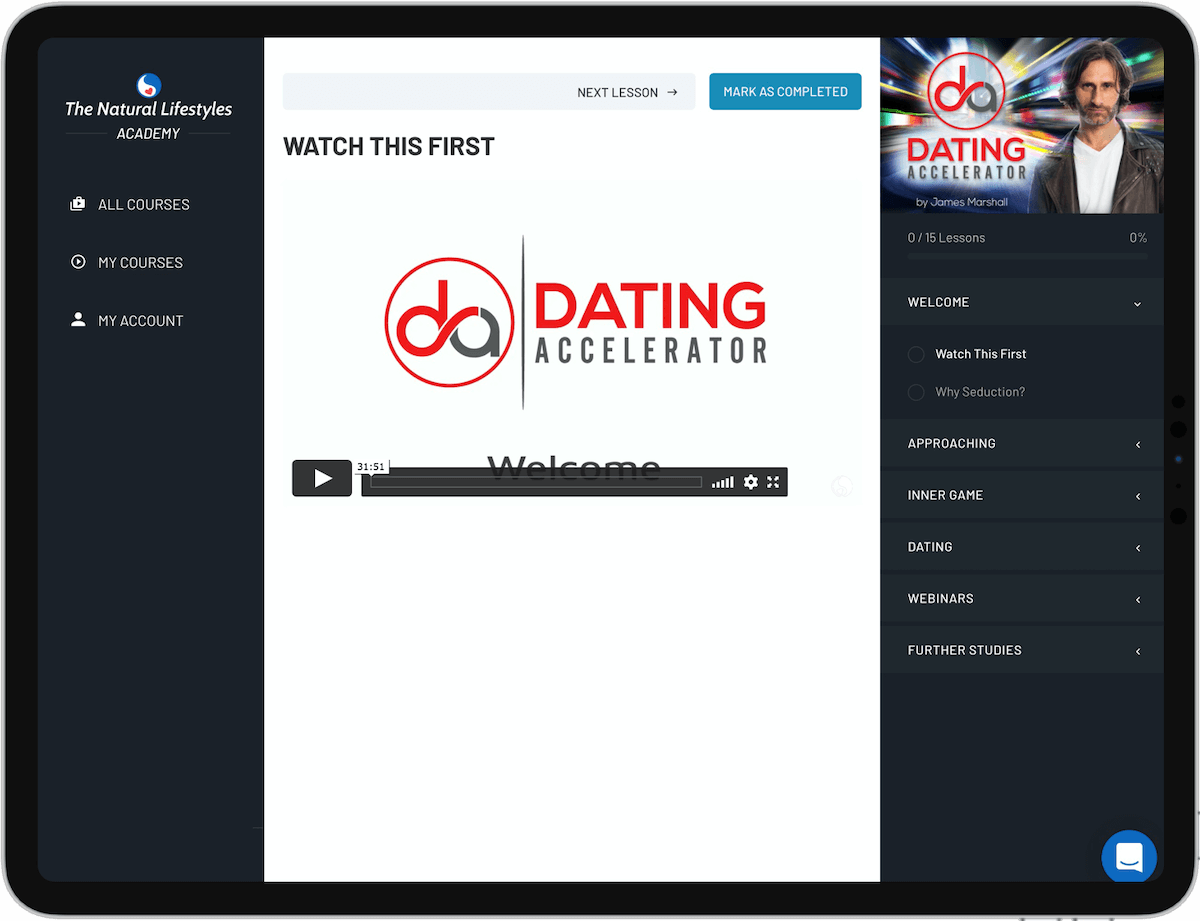Viewport: 1200px width, 921px height.
Task: Mark Watch This First lesson circle
Action: coord(916,354)
